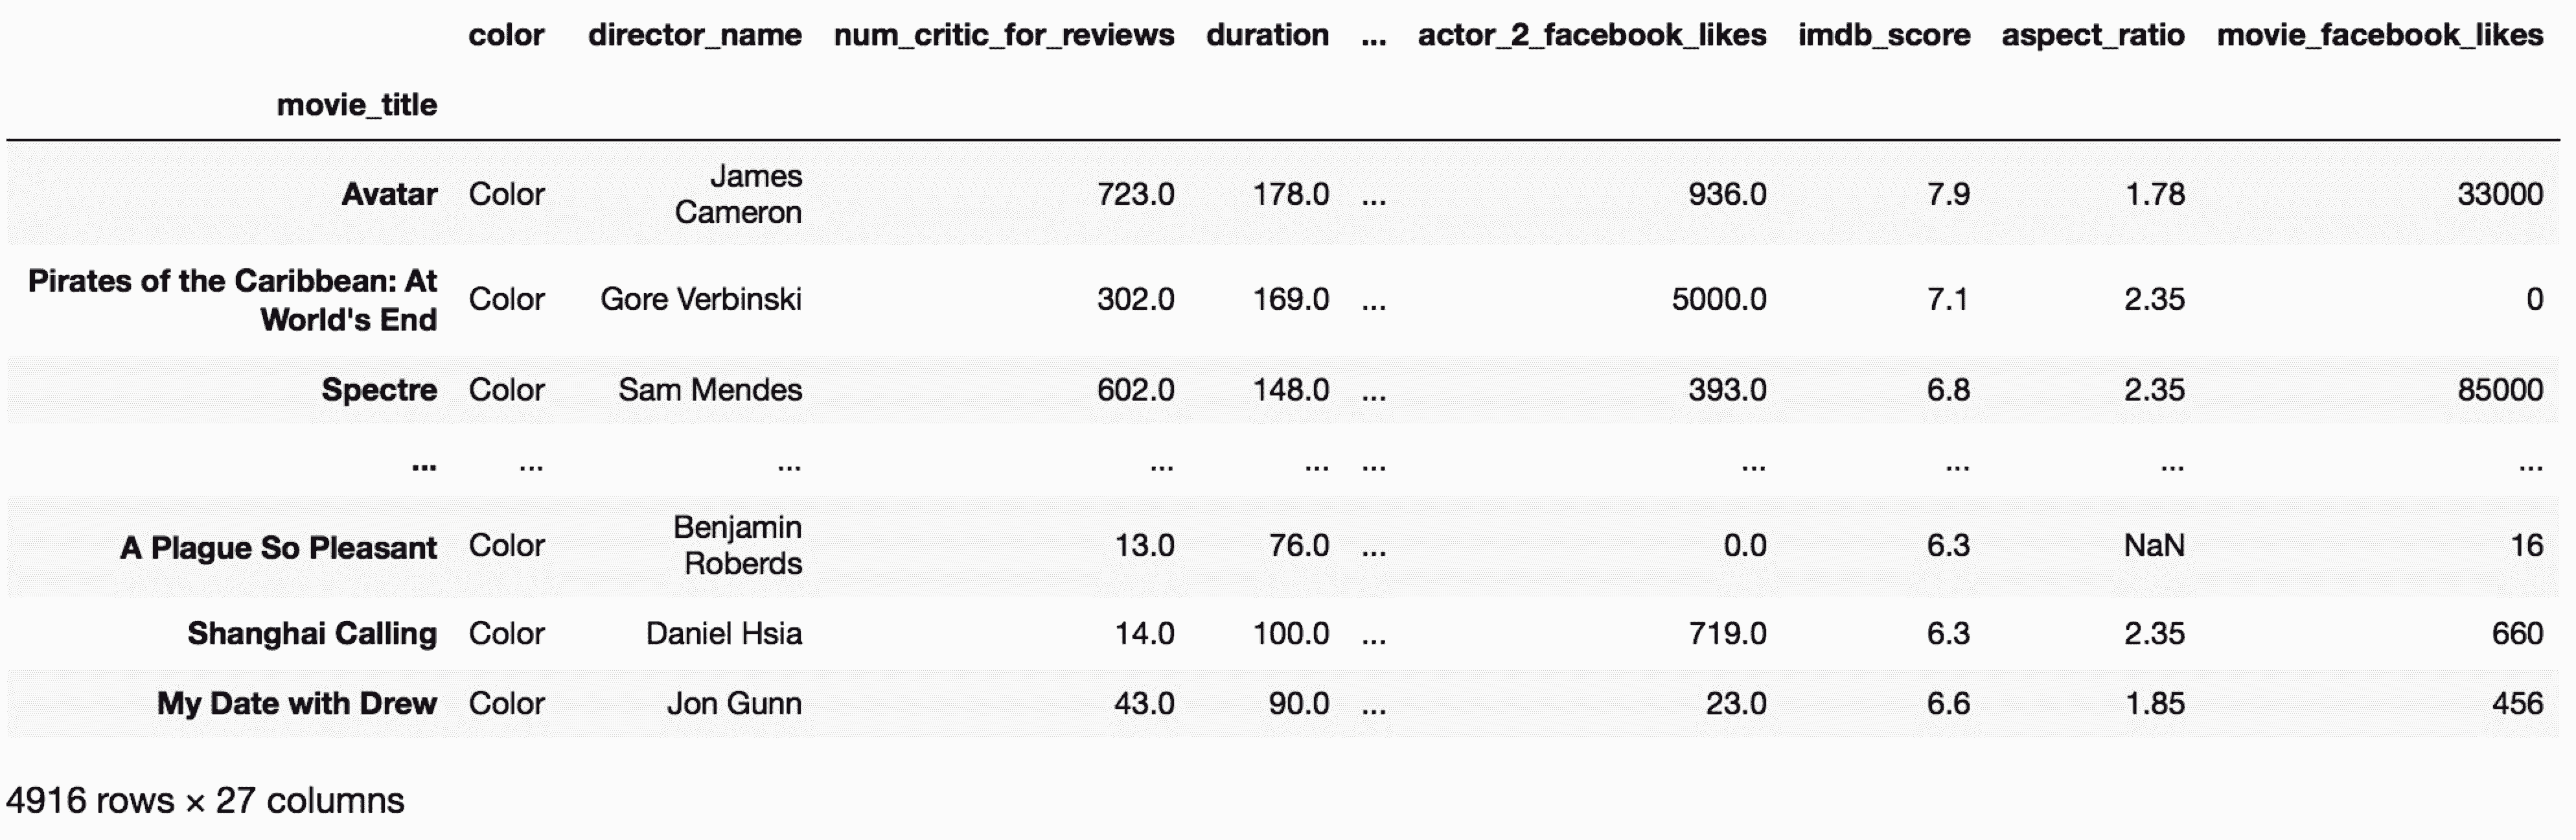Click the Avatar row title

point(389,194)
